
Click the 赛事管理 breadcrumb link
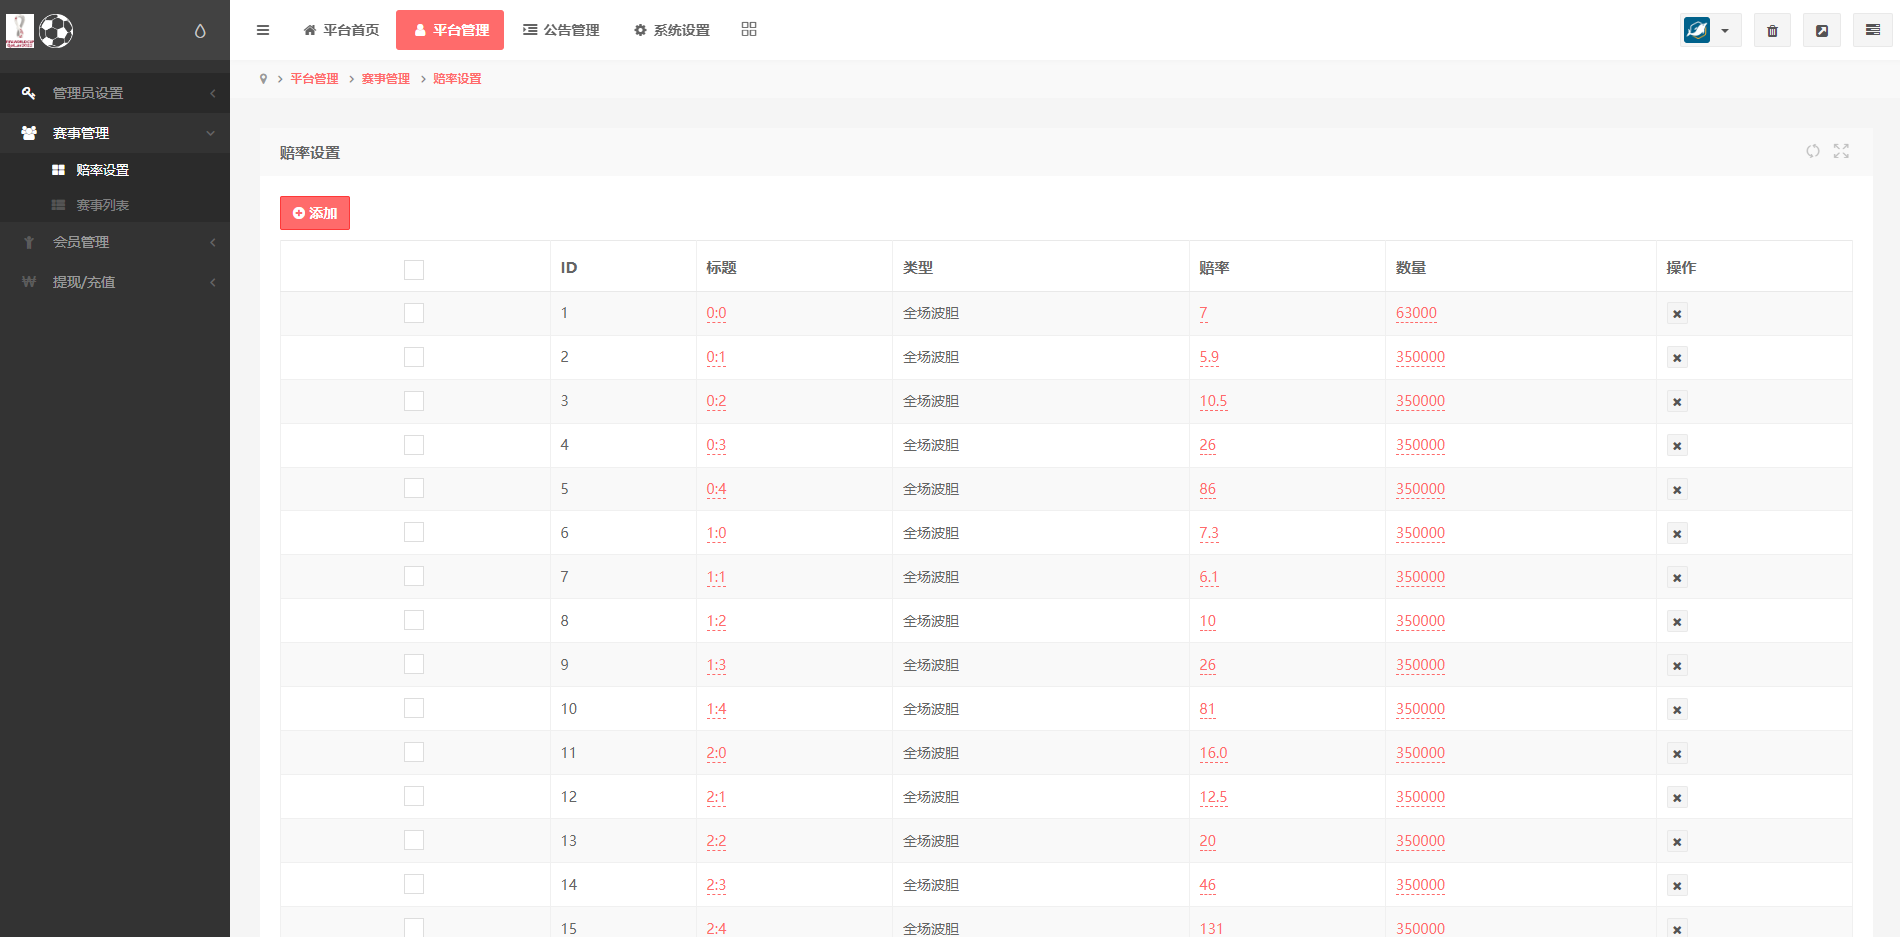386,79
